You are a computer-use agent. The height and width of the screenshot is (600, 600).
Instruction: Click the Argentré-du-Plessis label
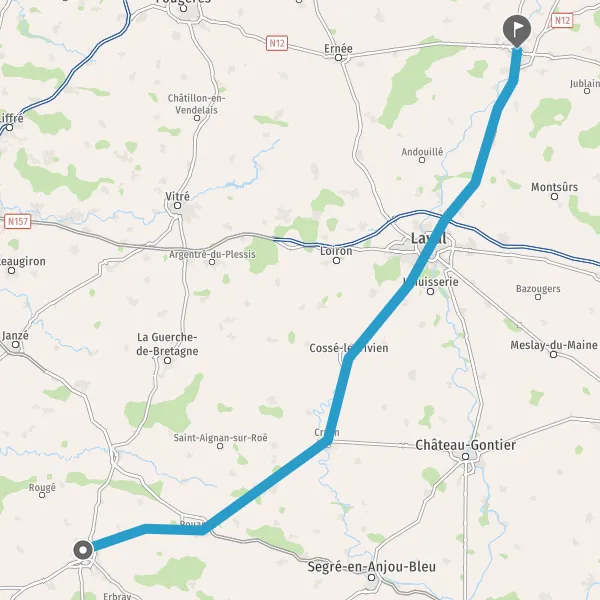(x=212, y=254)
